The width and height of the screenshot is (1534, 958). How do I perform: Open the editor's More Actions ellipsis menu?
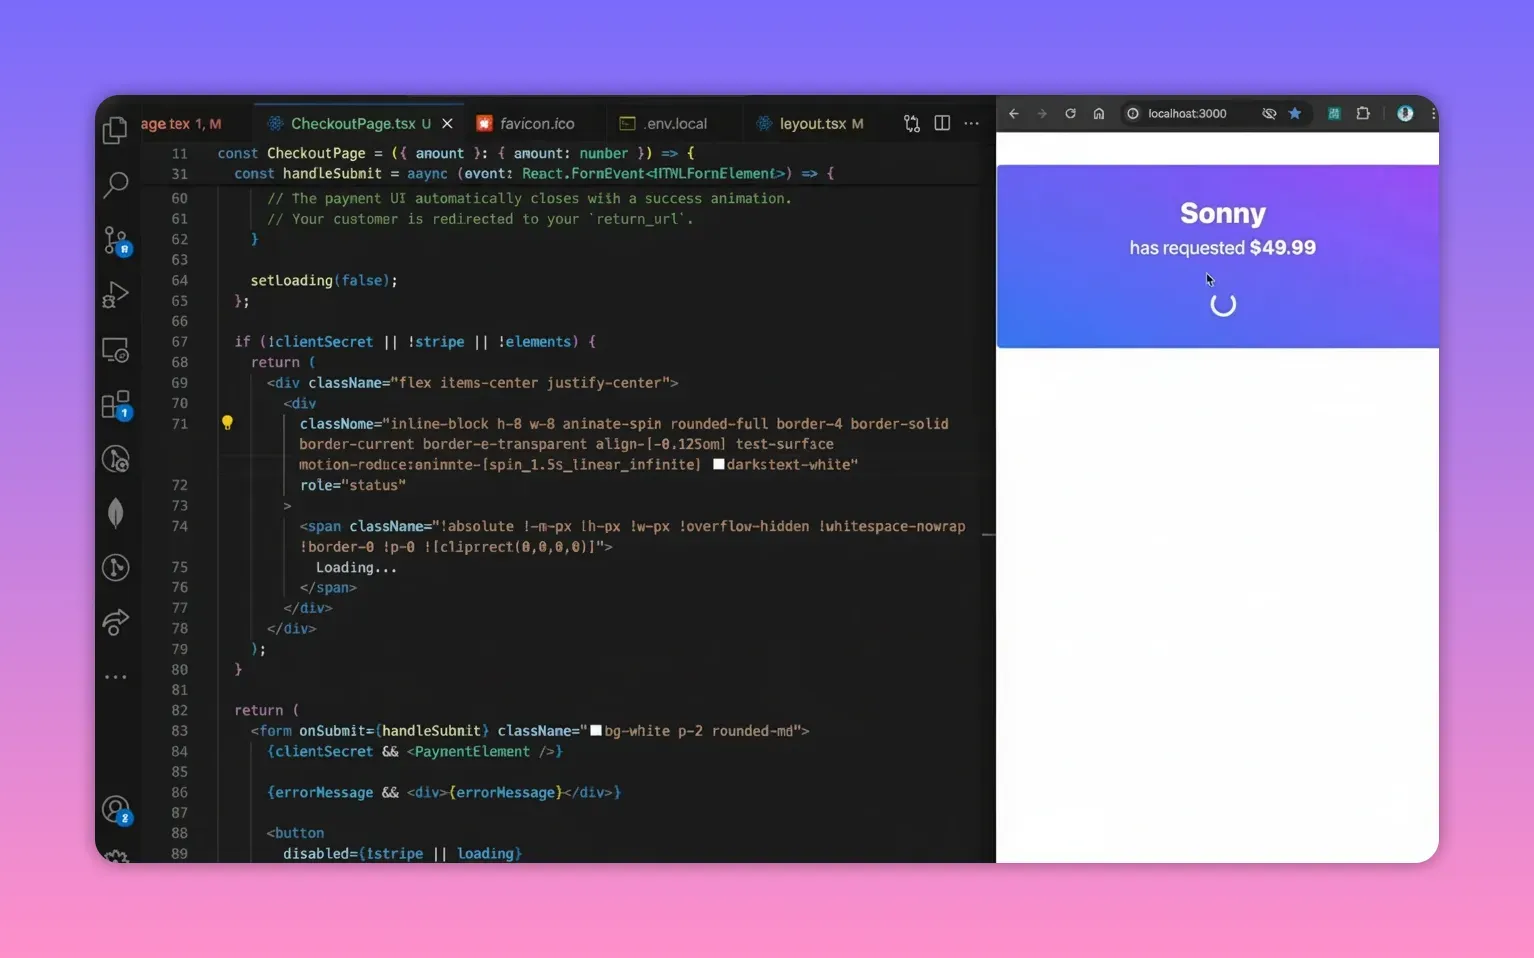tap(970, 123)
